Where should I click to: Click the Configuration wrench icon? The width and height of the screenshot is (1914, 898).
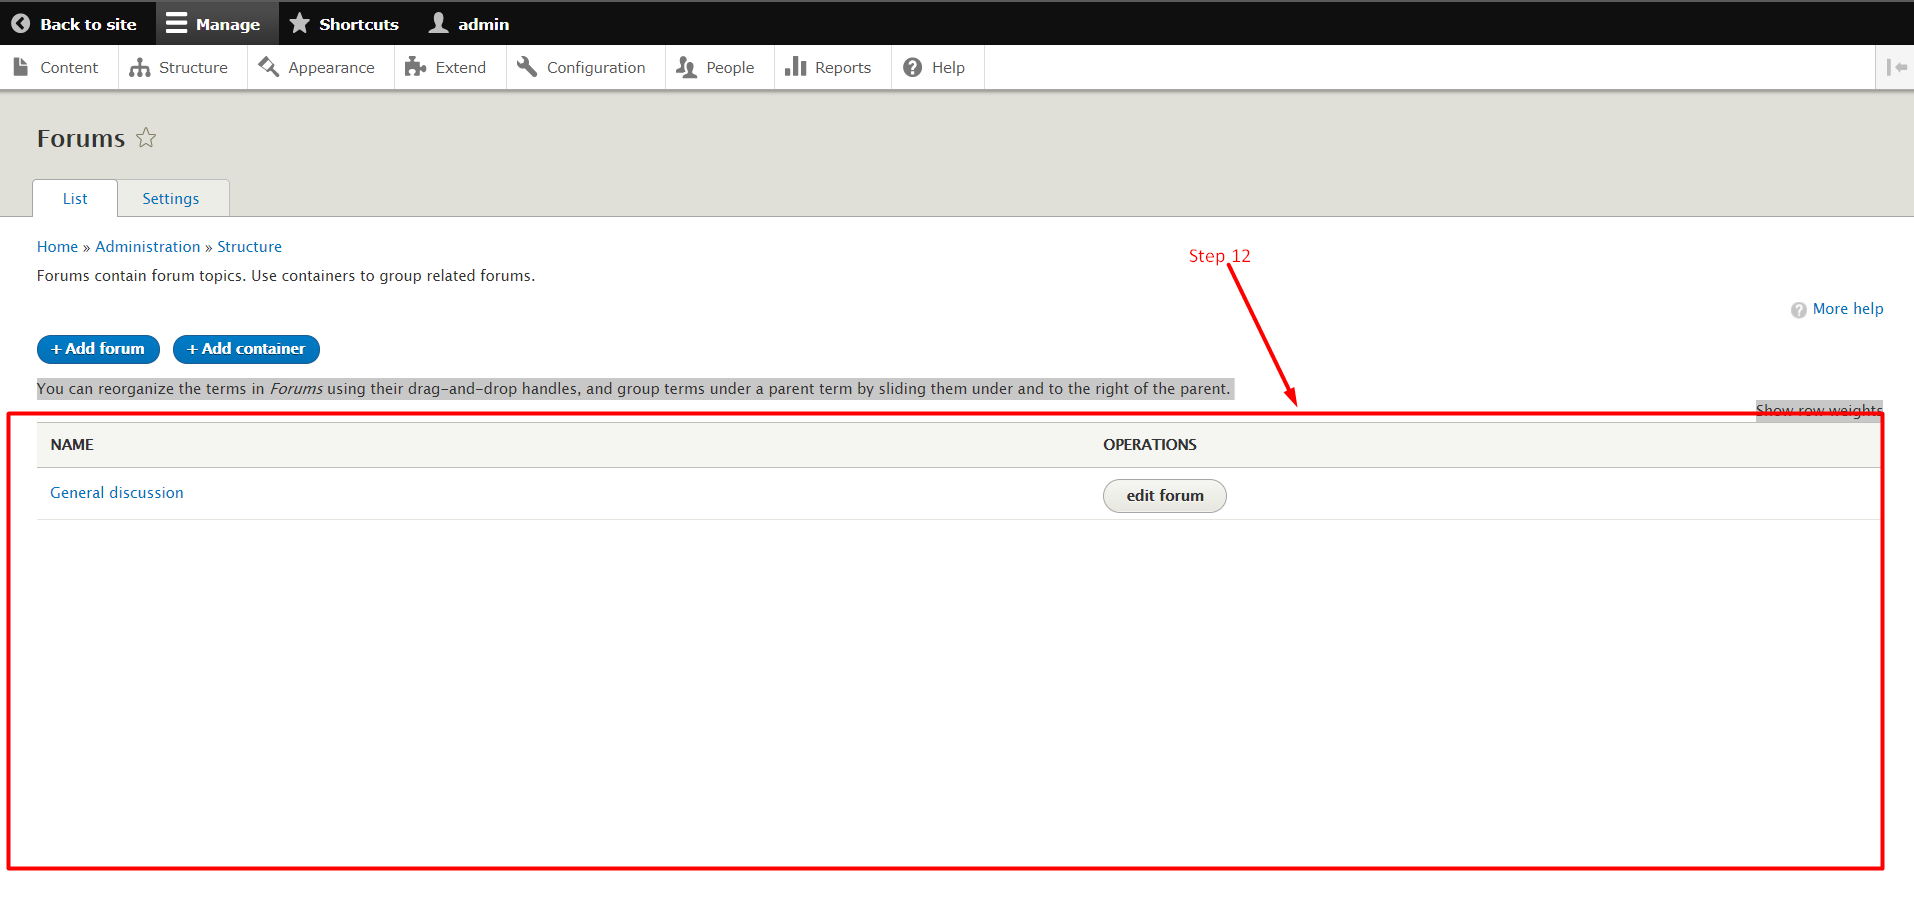[x=527, y=67]
